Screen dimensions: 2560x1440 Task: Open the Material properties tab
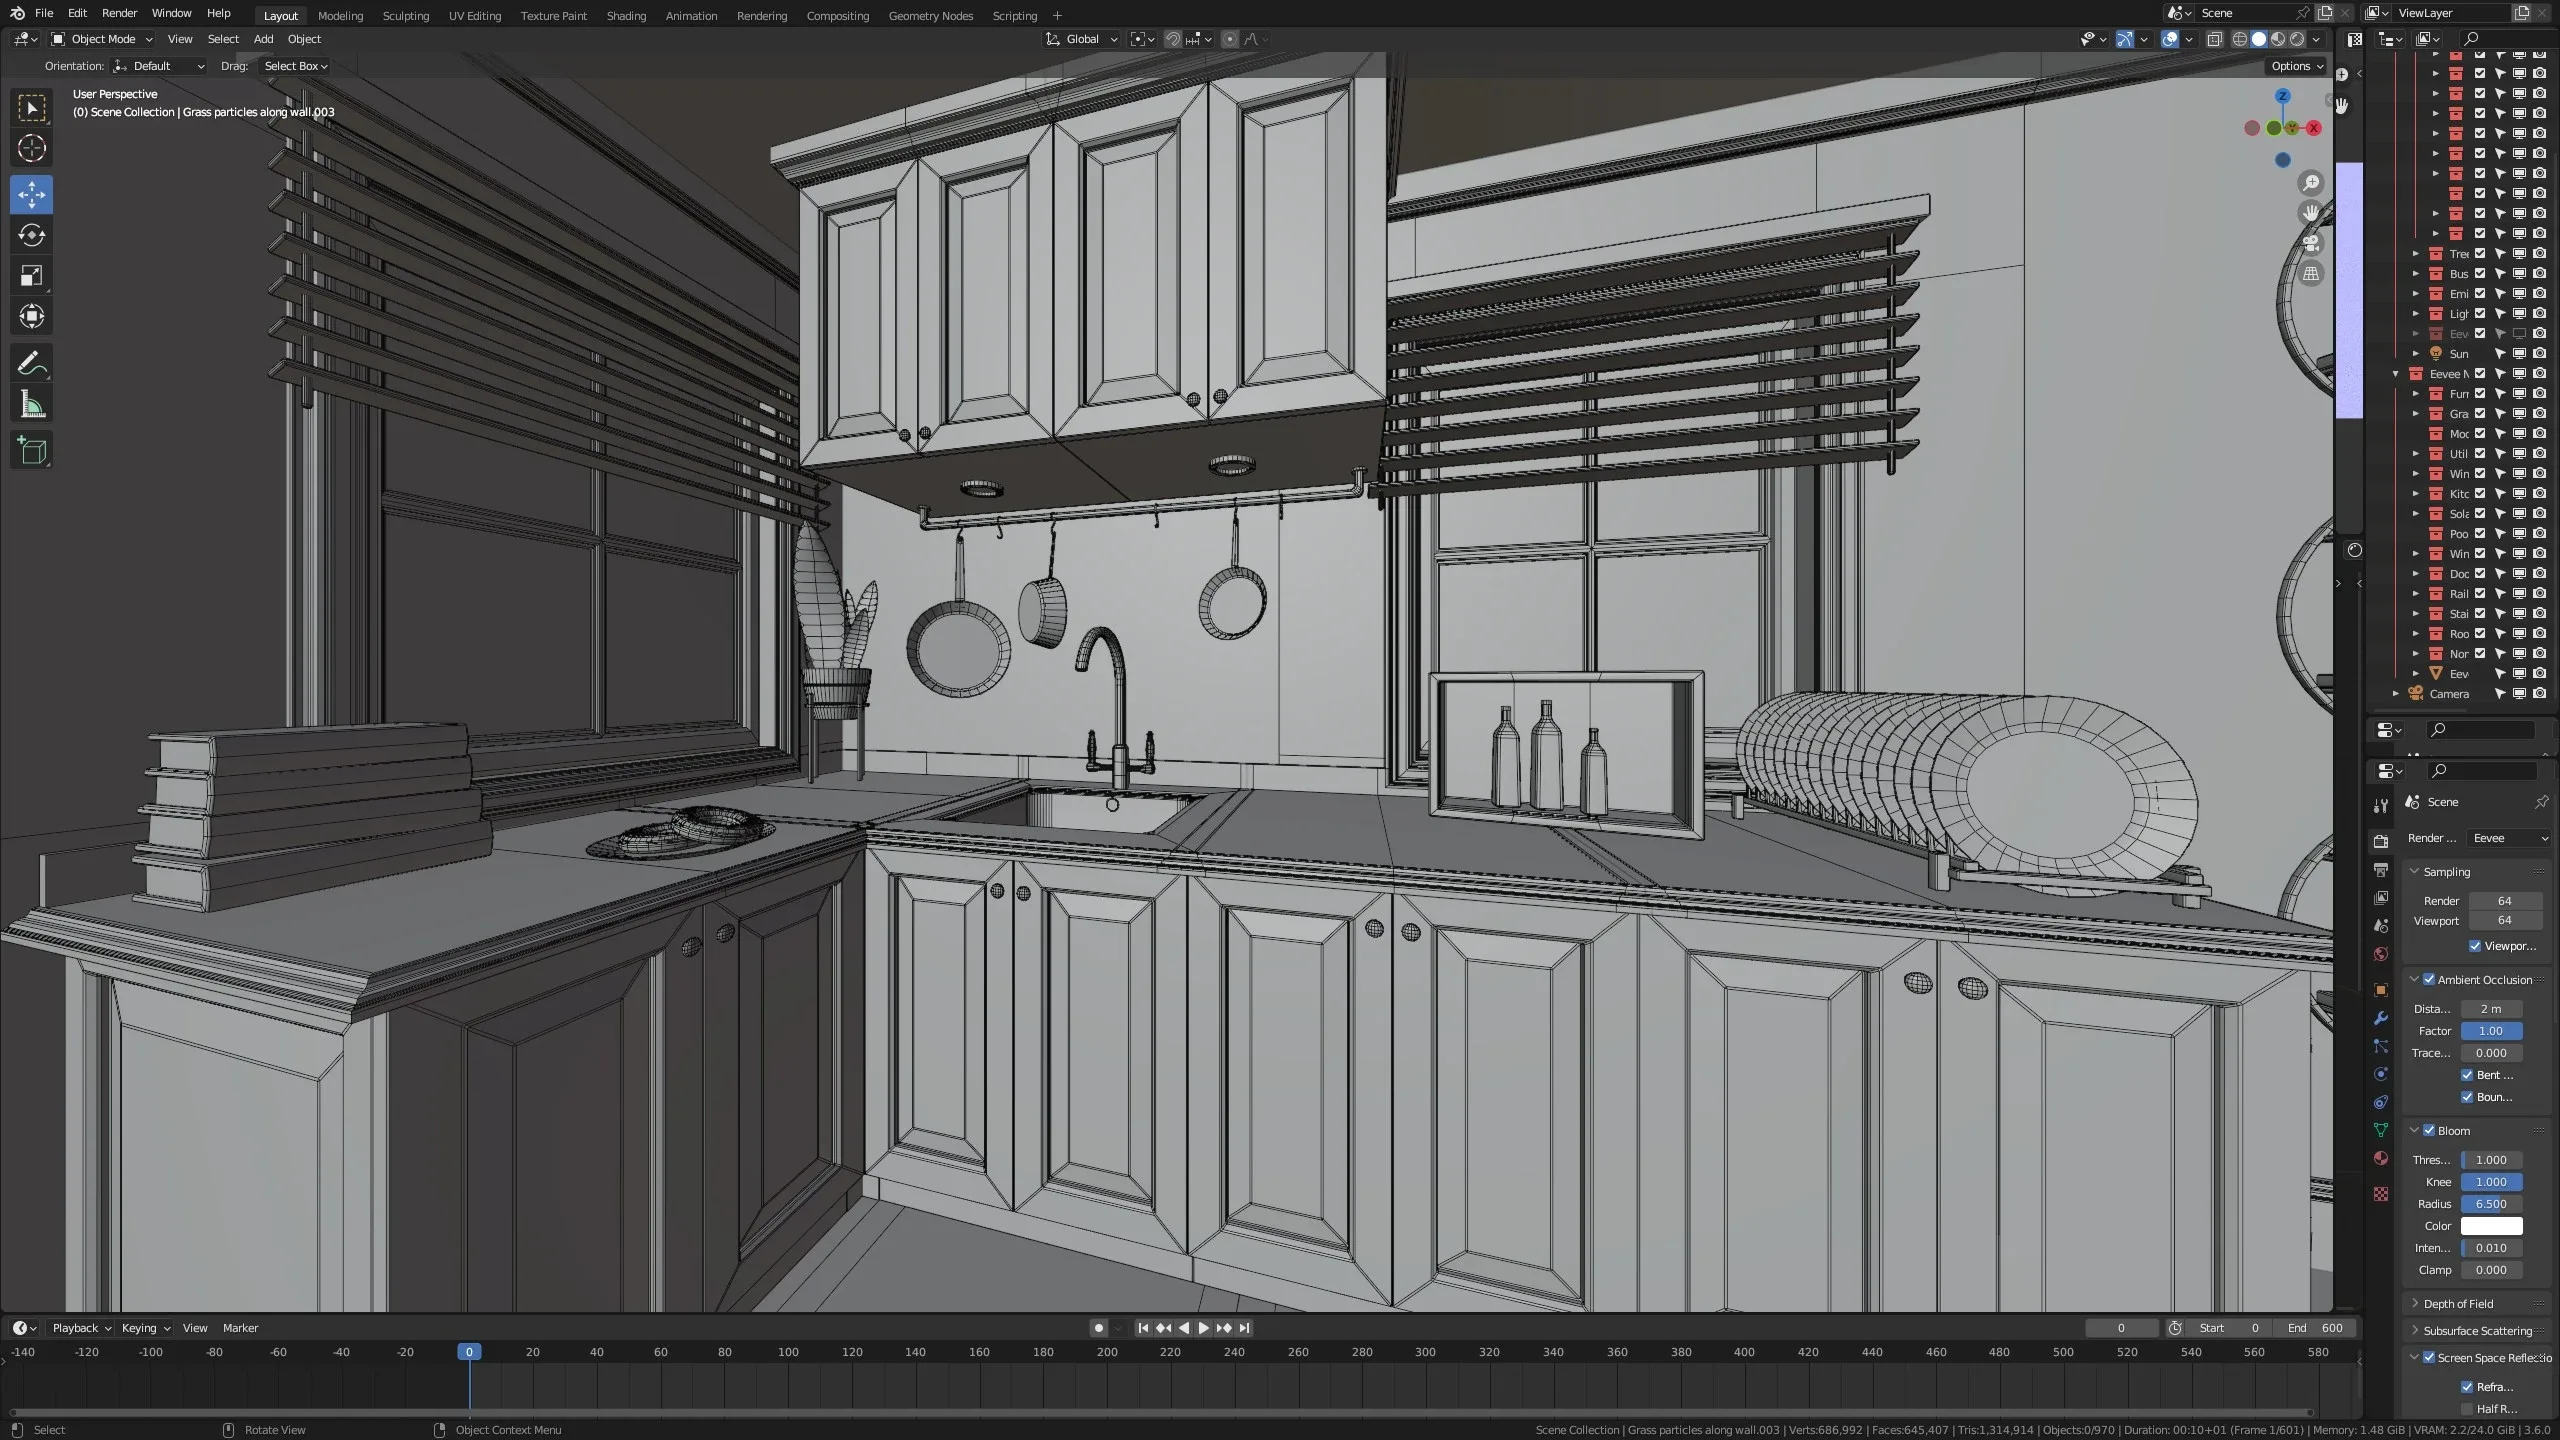(x=2380, y=1158)
